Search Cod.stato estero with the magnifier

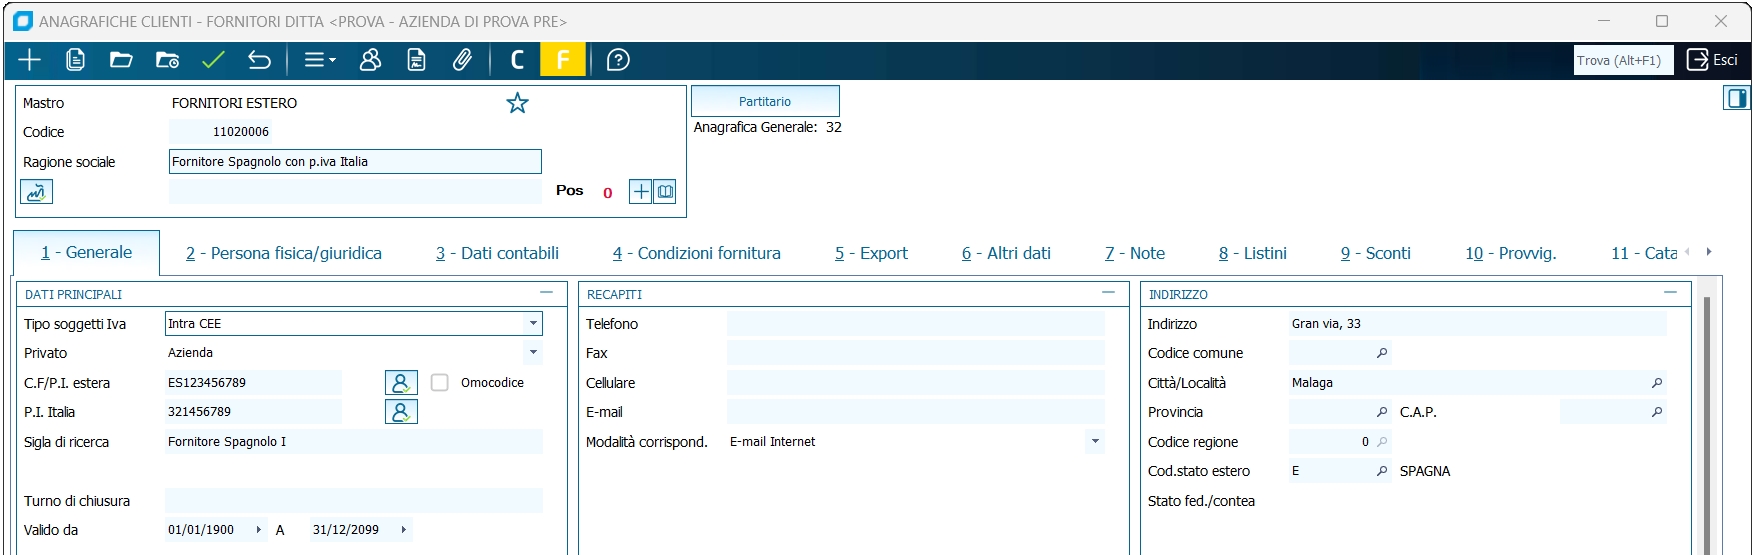pos(1382,471)
